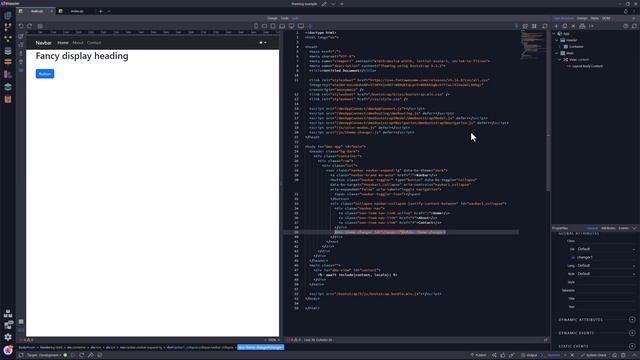Open the stacked layers icon in left sidebar
The width and height of the screenshot is (640, 360).
click(8, 87)
